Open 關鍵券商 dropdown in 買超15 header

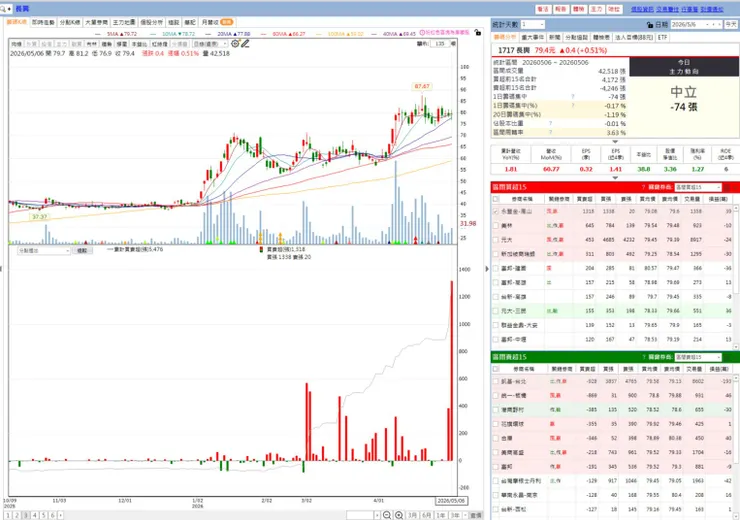[698, 187]
